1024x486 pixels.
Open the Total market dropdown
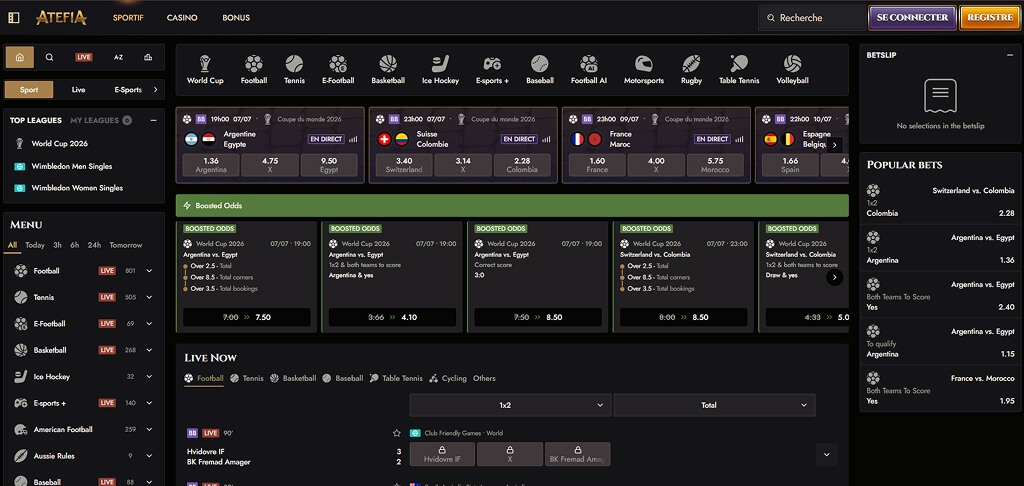tap(714, 405)
